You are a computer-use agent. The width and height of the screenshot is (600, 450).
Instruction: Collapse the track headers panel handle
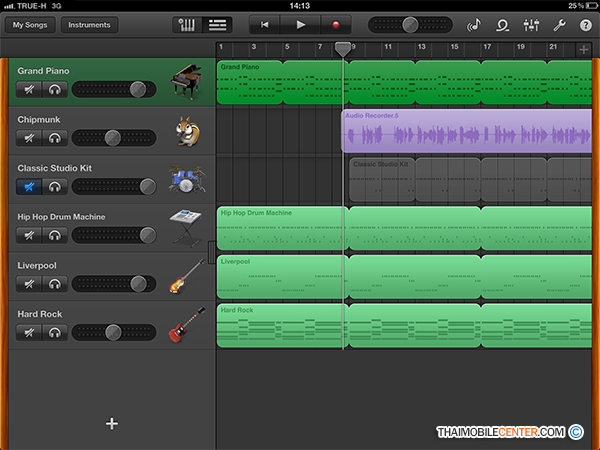point(213,251)
